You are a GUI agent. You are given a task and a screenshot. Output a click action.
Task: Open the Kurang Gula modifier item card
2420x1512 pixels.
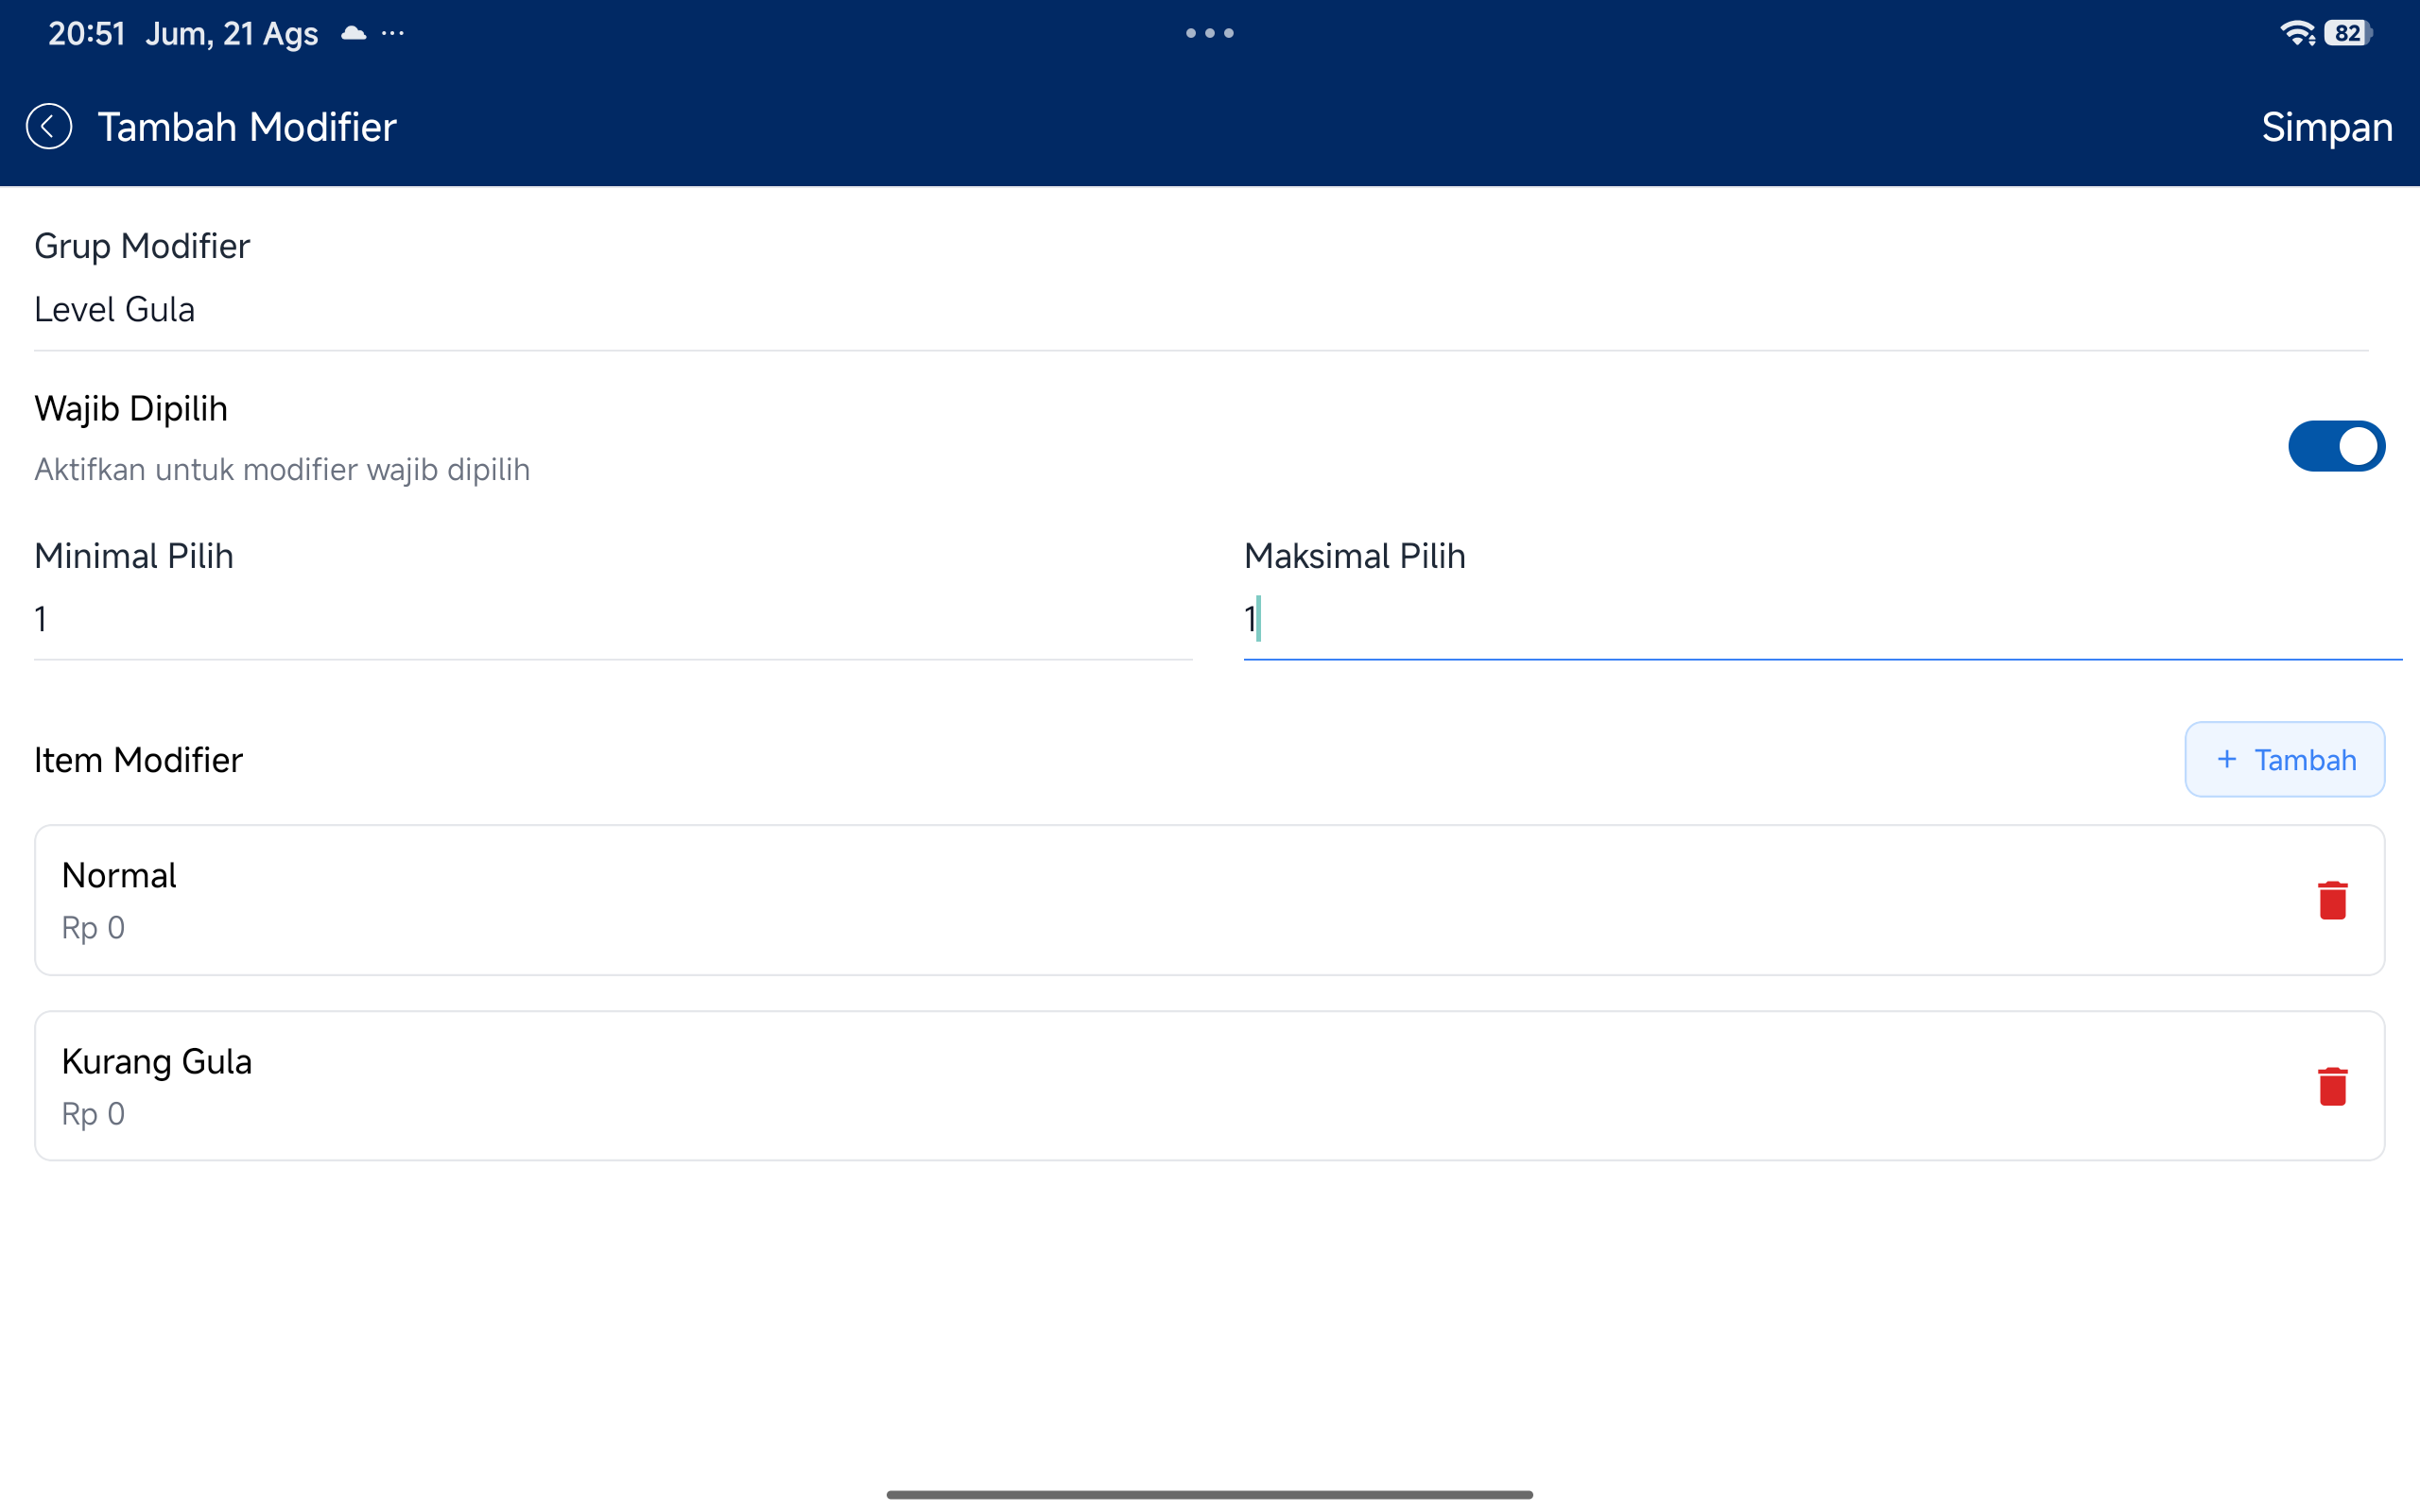[x=1209, y=1086]
